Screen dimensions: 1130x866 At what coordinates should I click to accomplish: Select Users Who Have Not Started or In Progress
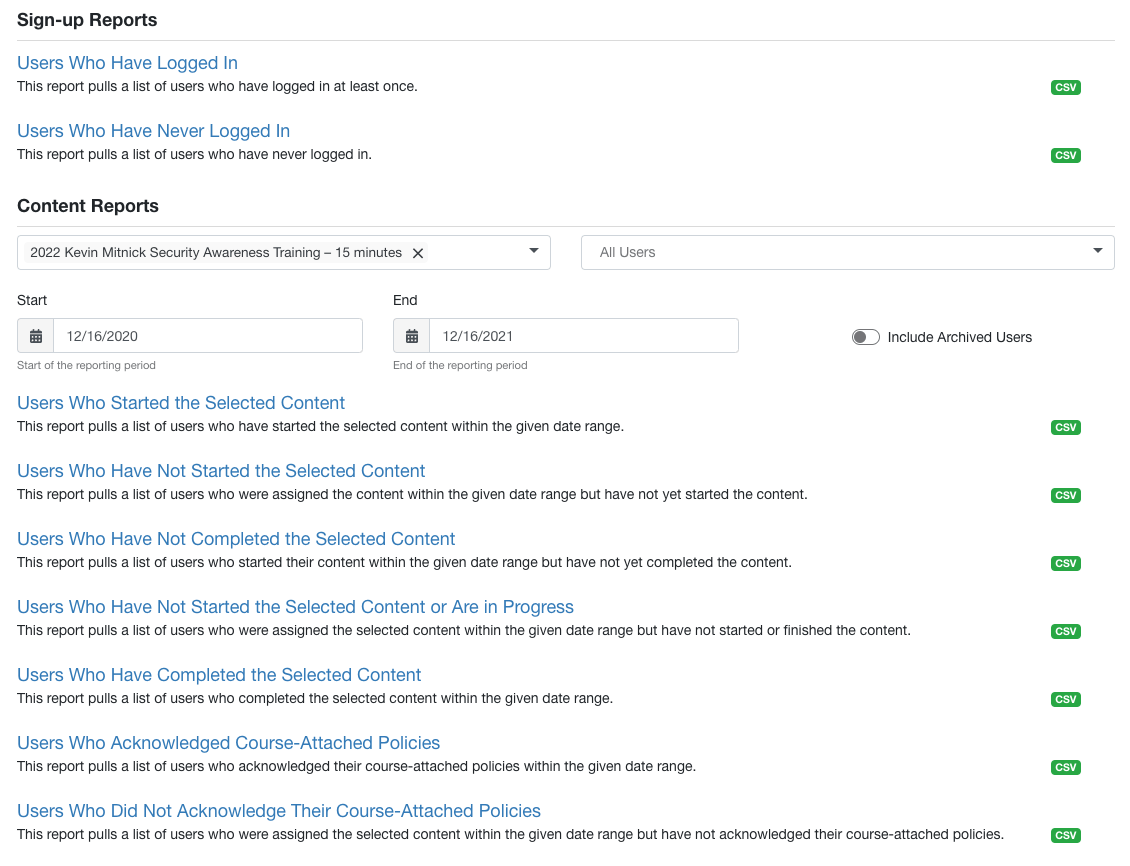click(x=294, y=606)
